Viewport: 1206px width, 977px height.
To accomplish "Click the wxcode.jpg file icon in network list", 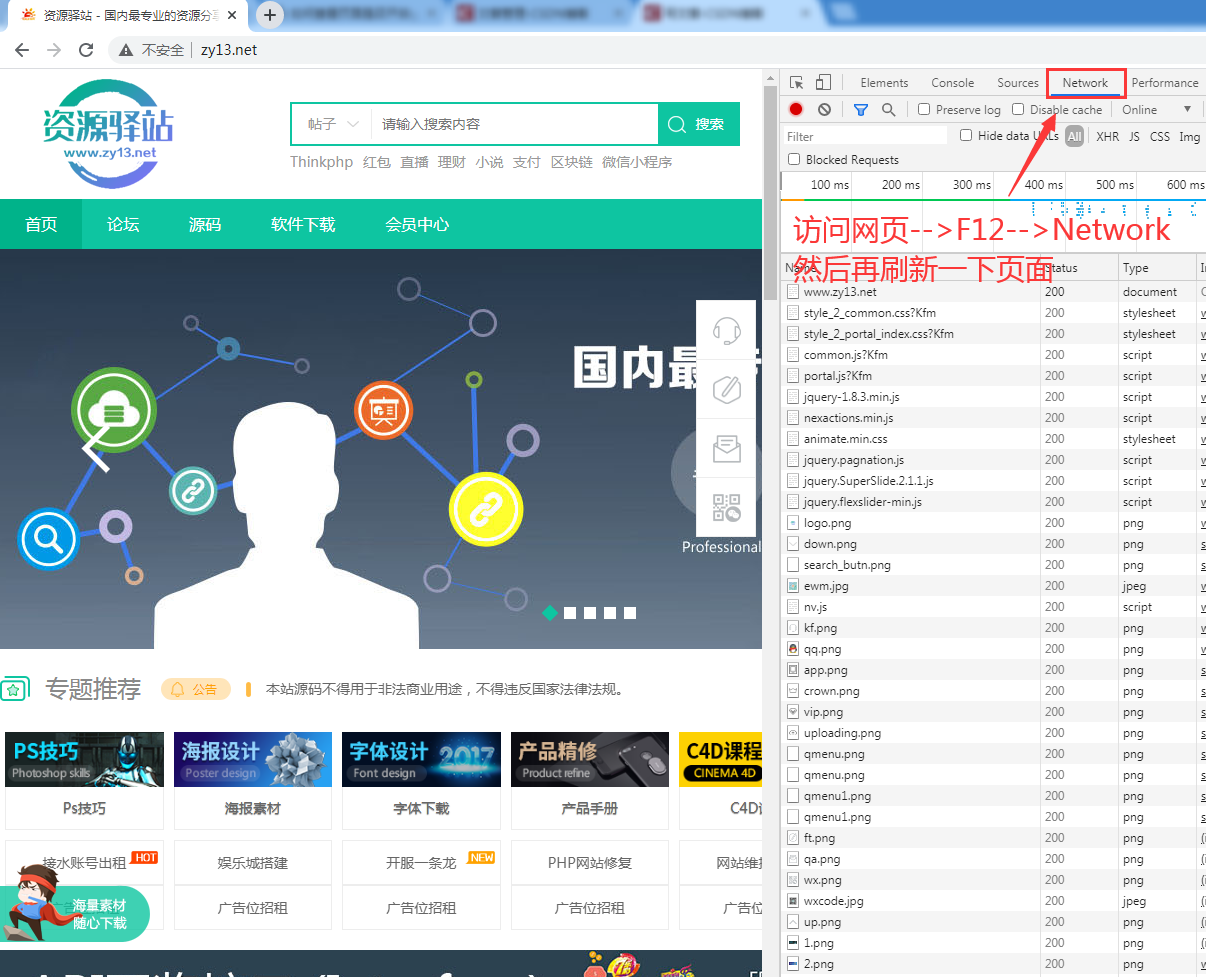I will tap(793, 901).
